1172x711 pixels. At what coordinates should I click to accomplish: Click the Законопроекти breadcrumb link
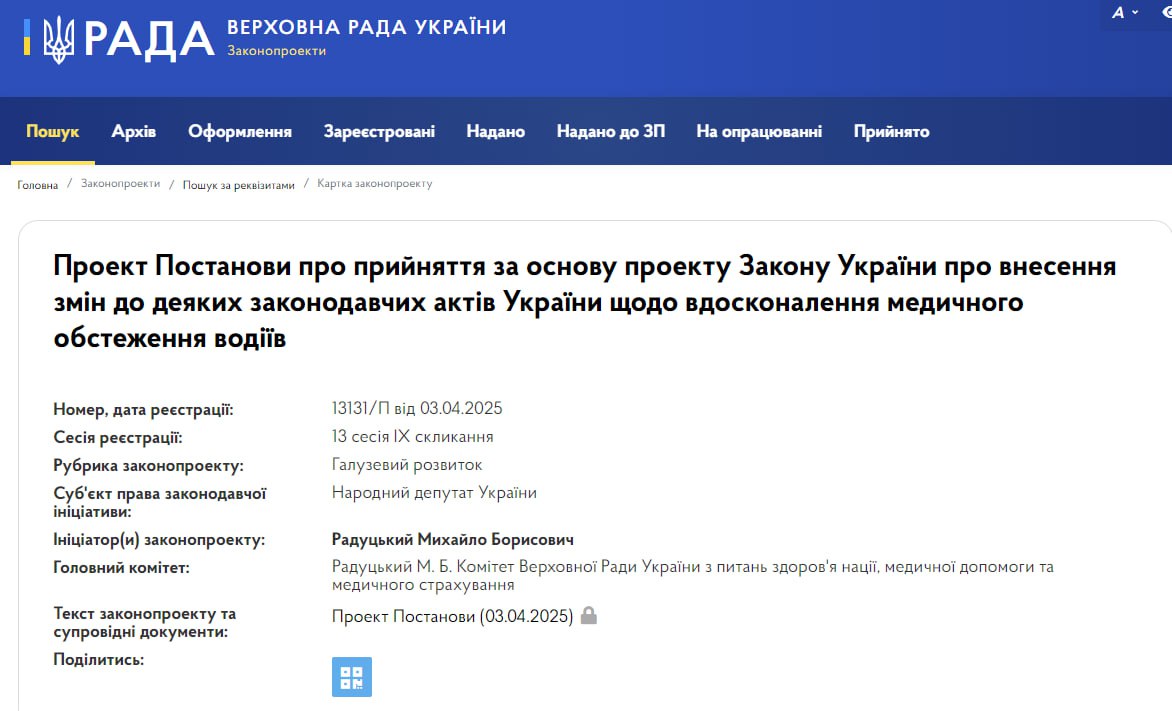pyautogui.click(x=120, y=184)
